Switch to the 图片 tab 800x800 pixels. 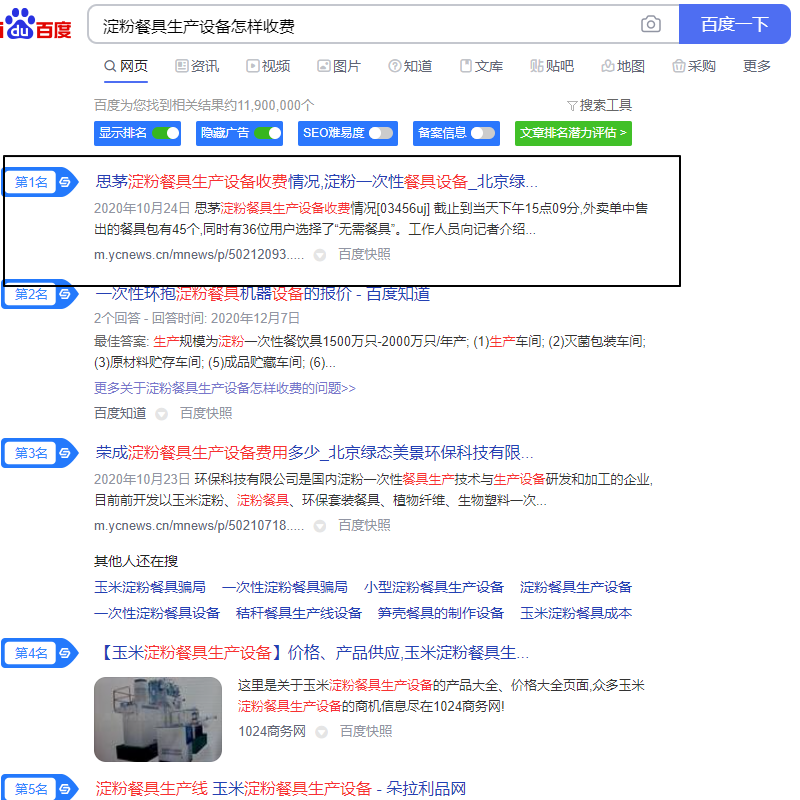coord(339,66)
